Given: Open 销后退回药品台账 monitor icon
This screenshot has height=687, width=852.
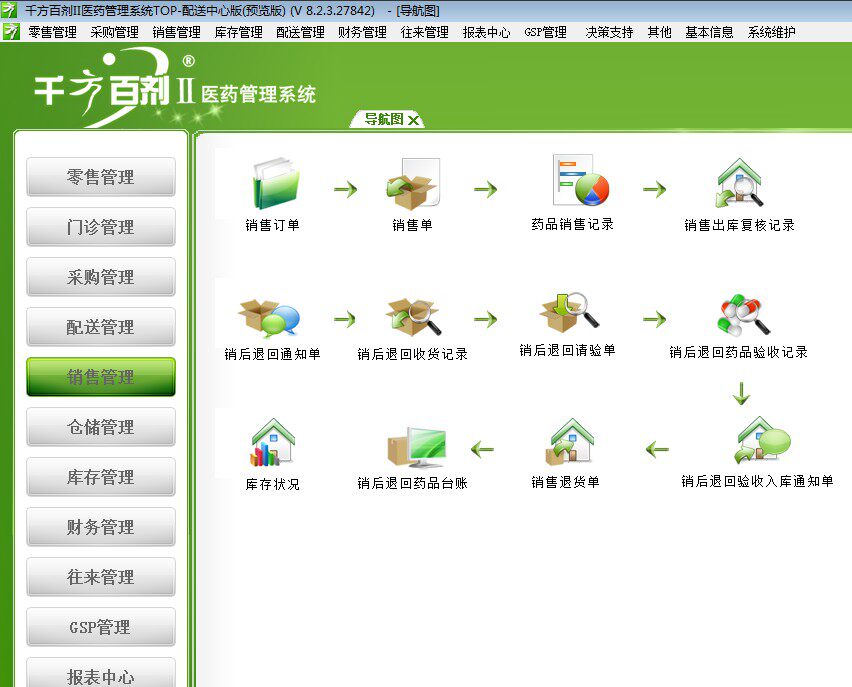Looking at the screenshot, I should coord(417,448).
